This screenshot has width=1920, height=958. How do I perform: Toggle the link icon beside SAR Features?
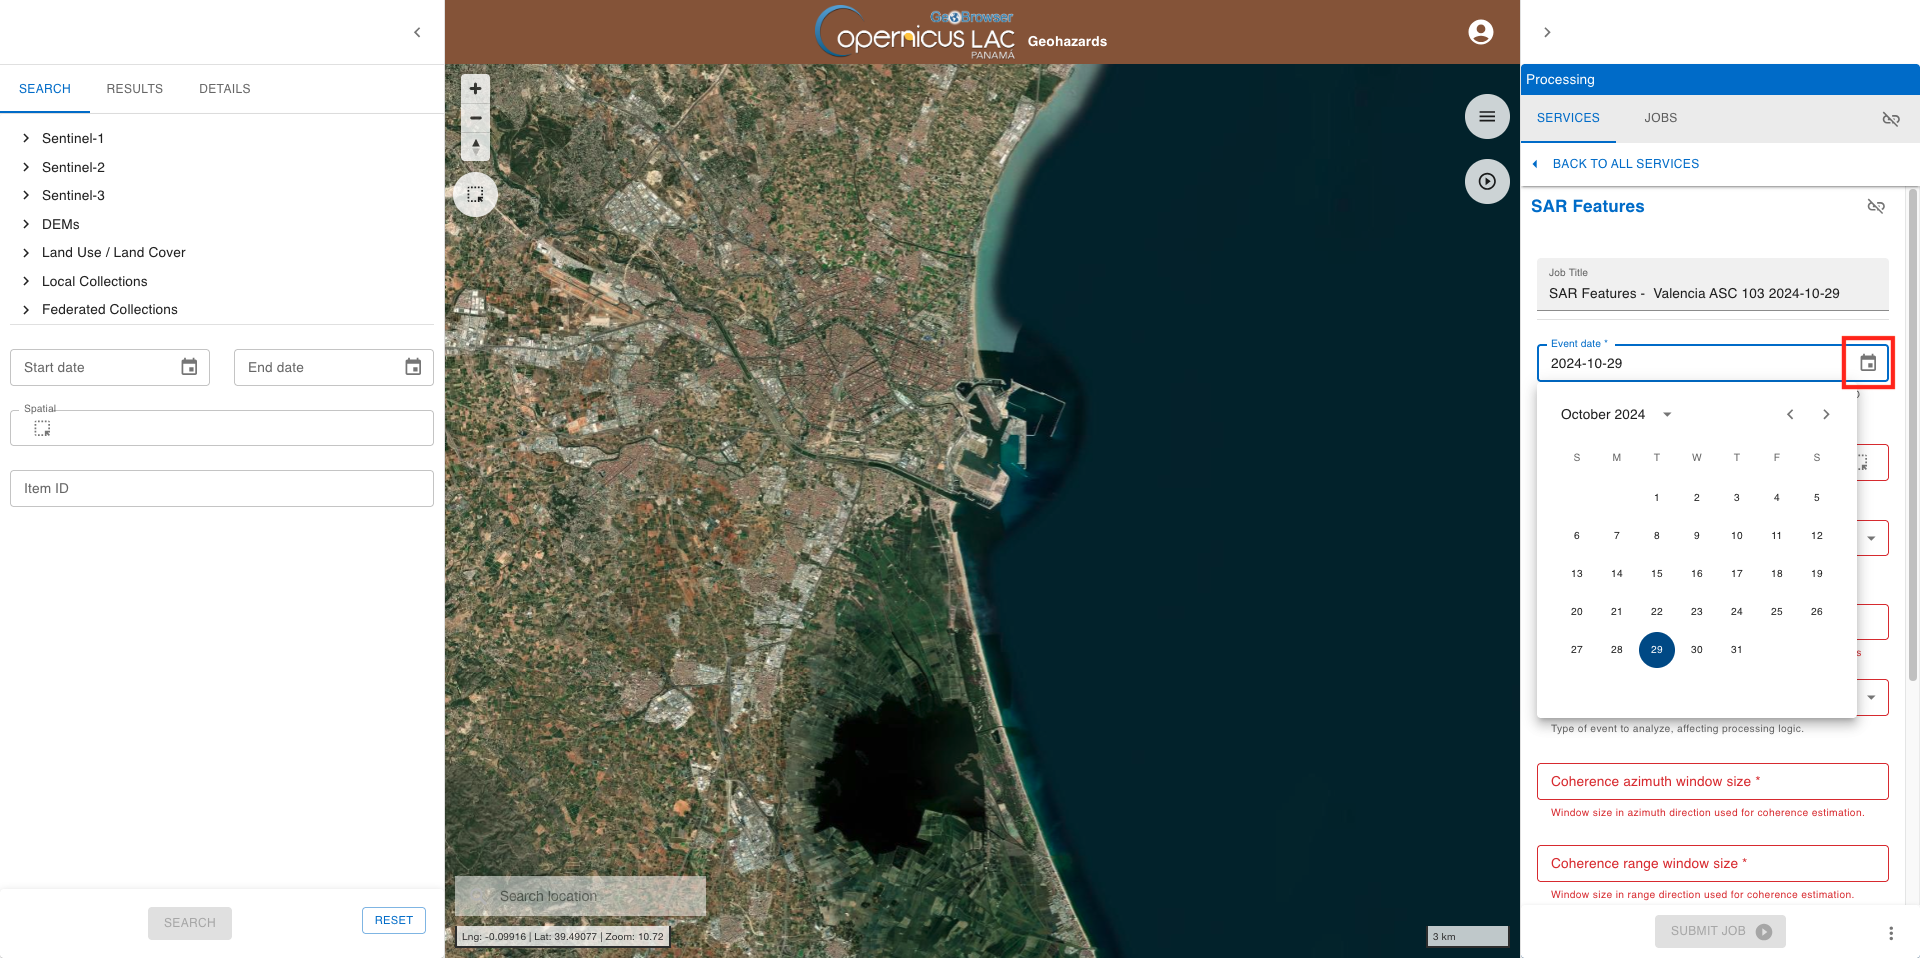point(1876,206)
